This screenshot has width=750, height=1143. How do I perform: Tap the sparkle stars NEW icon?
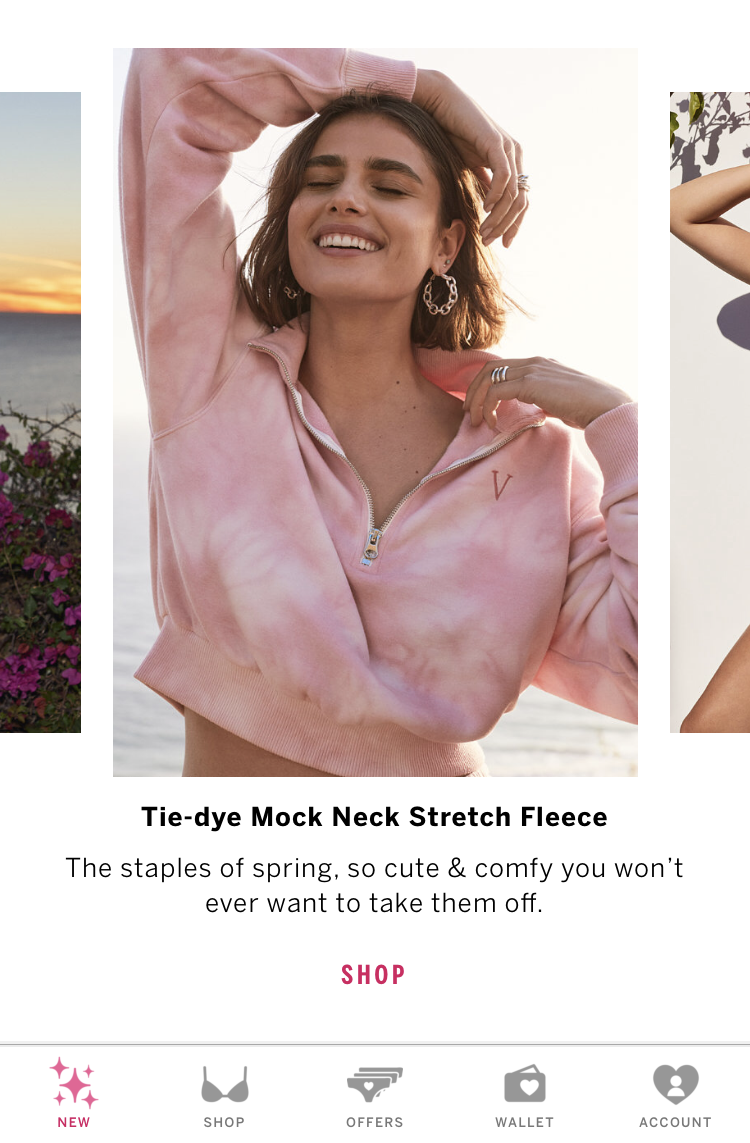[74, 1082]
